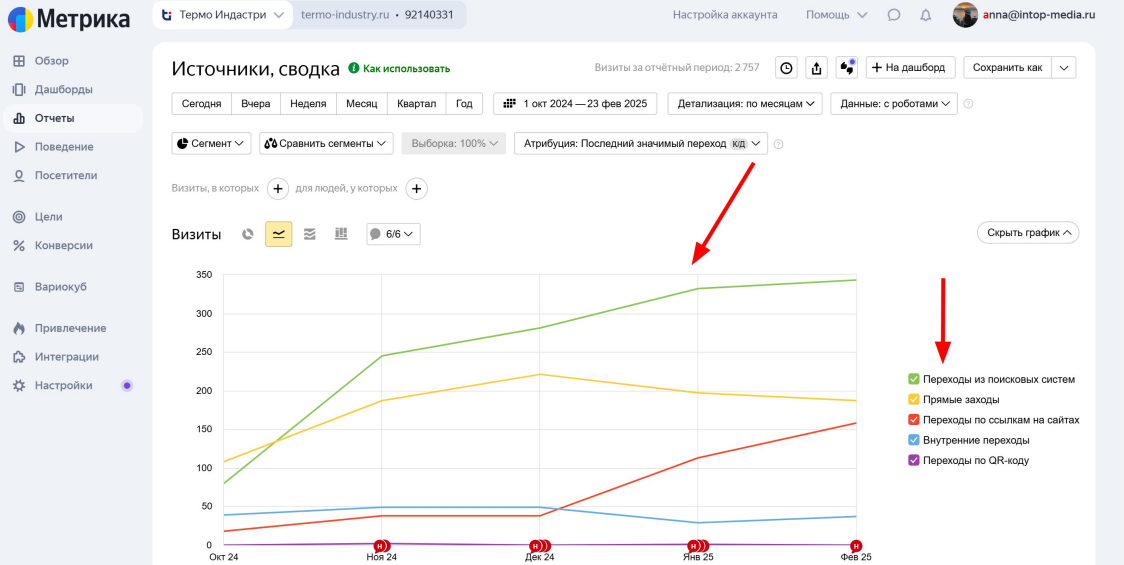Viewport: 1124px width, 565px height.
Task: Go to 'Конверсии' sidebar item
Action: (x=63, y=245)
